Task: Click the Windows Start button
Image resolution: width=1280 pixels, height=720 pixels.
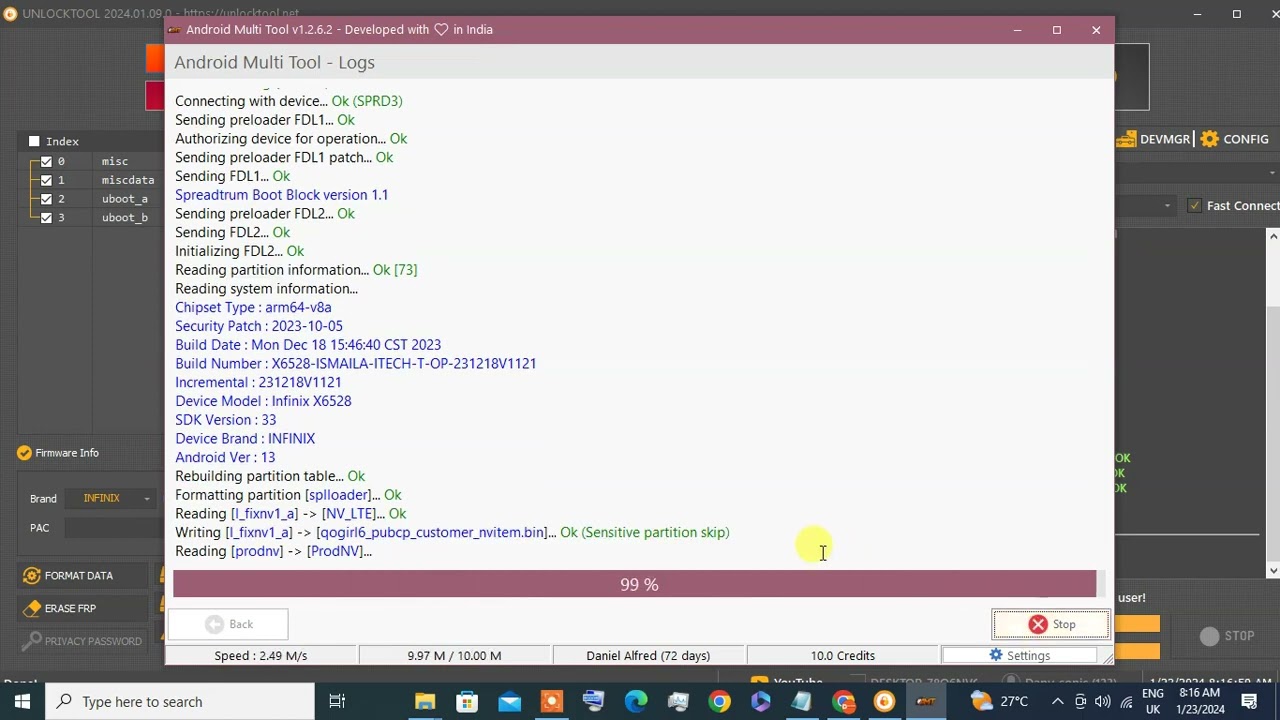Action: 22,702
